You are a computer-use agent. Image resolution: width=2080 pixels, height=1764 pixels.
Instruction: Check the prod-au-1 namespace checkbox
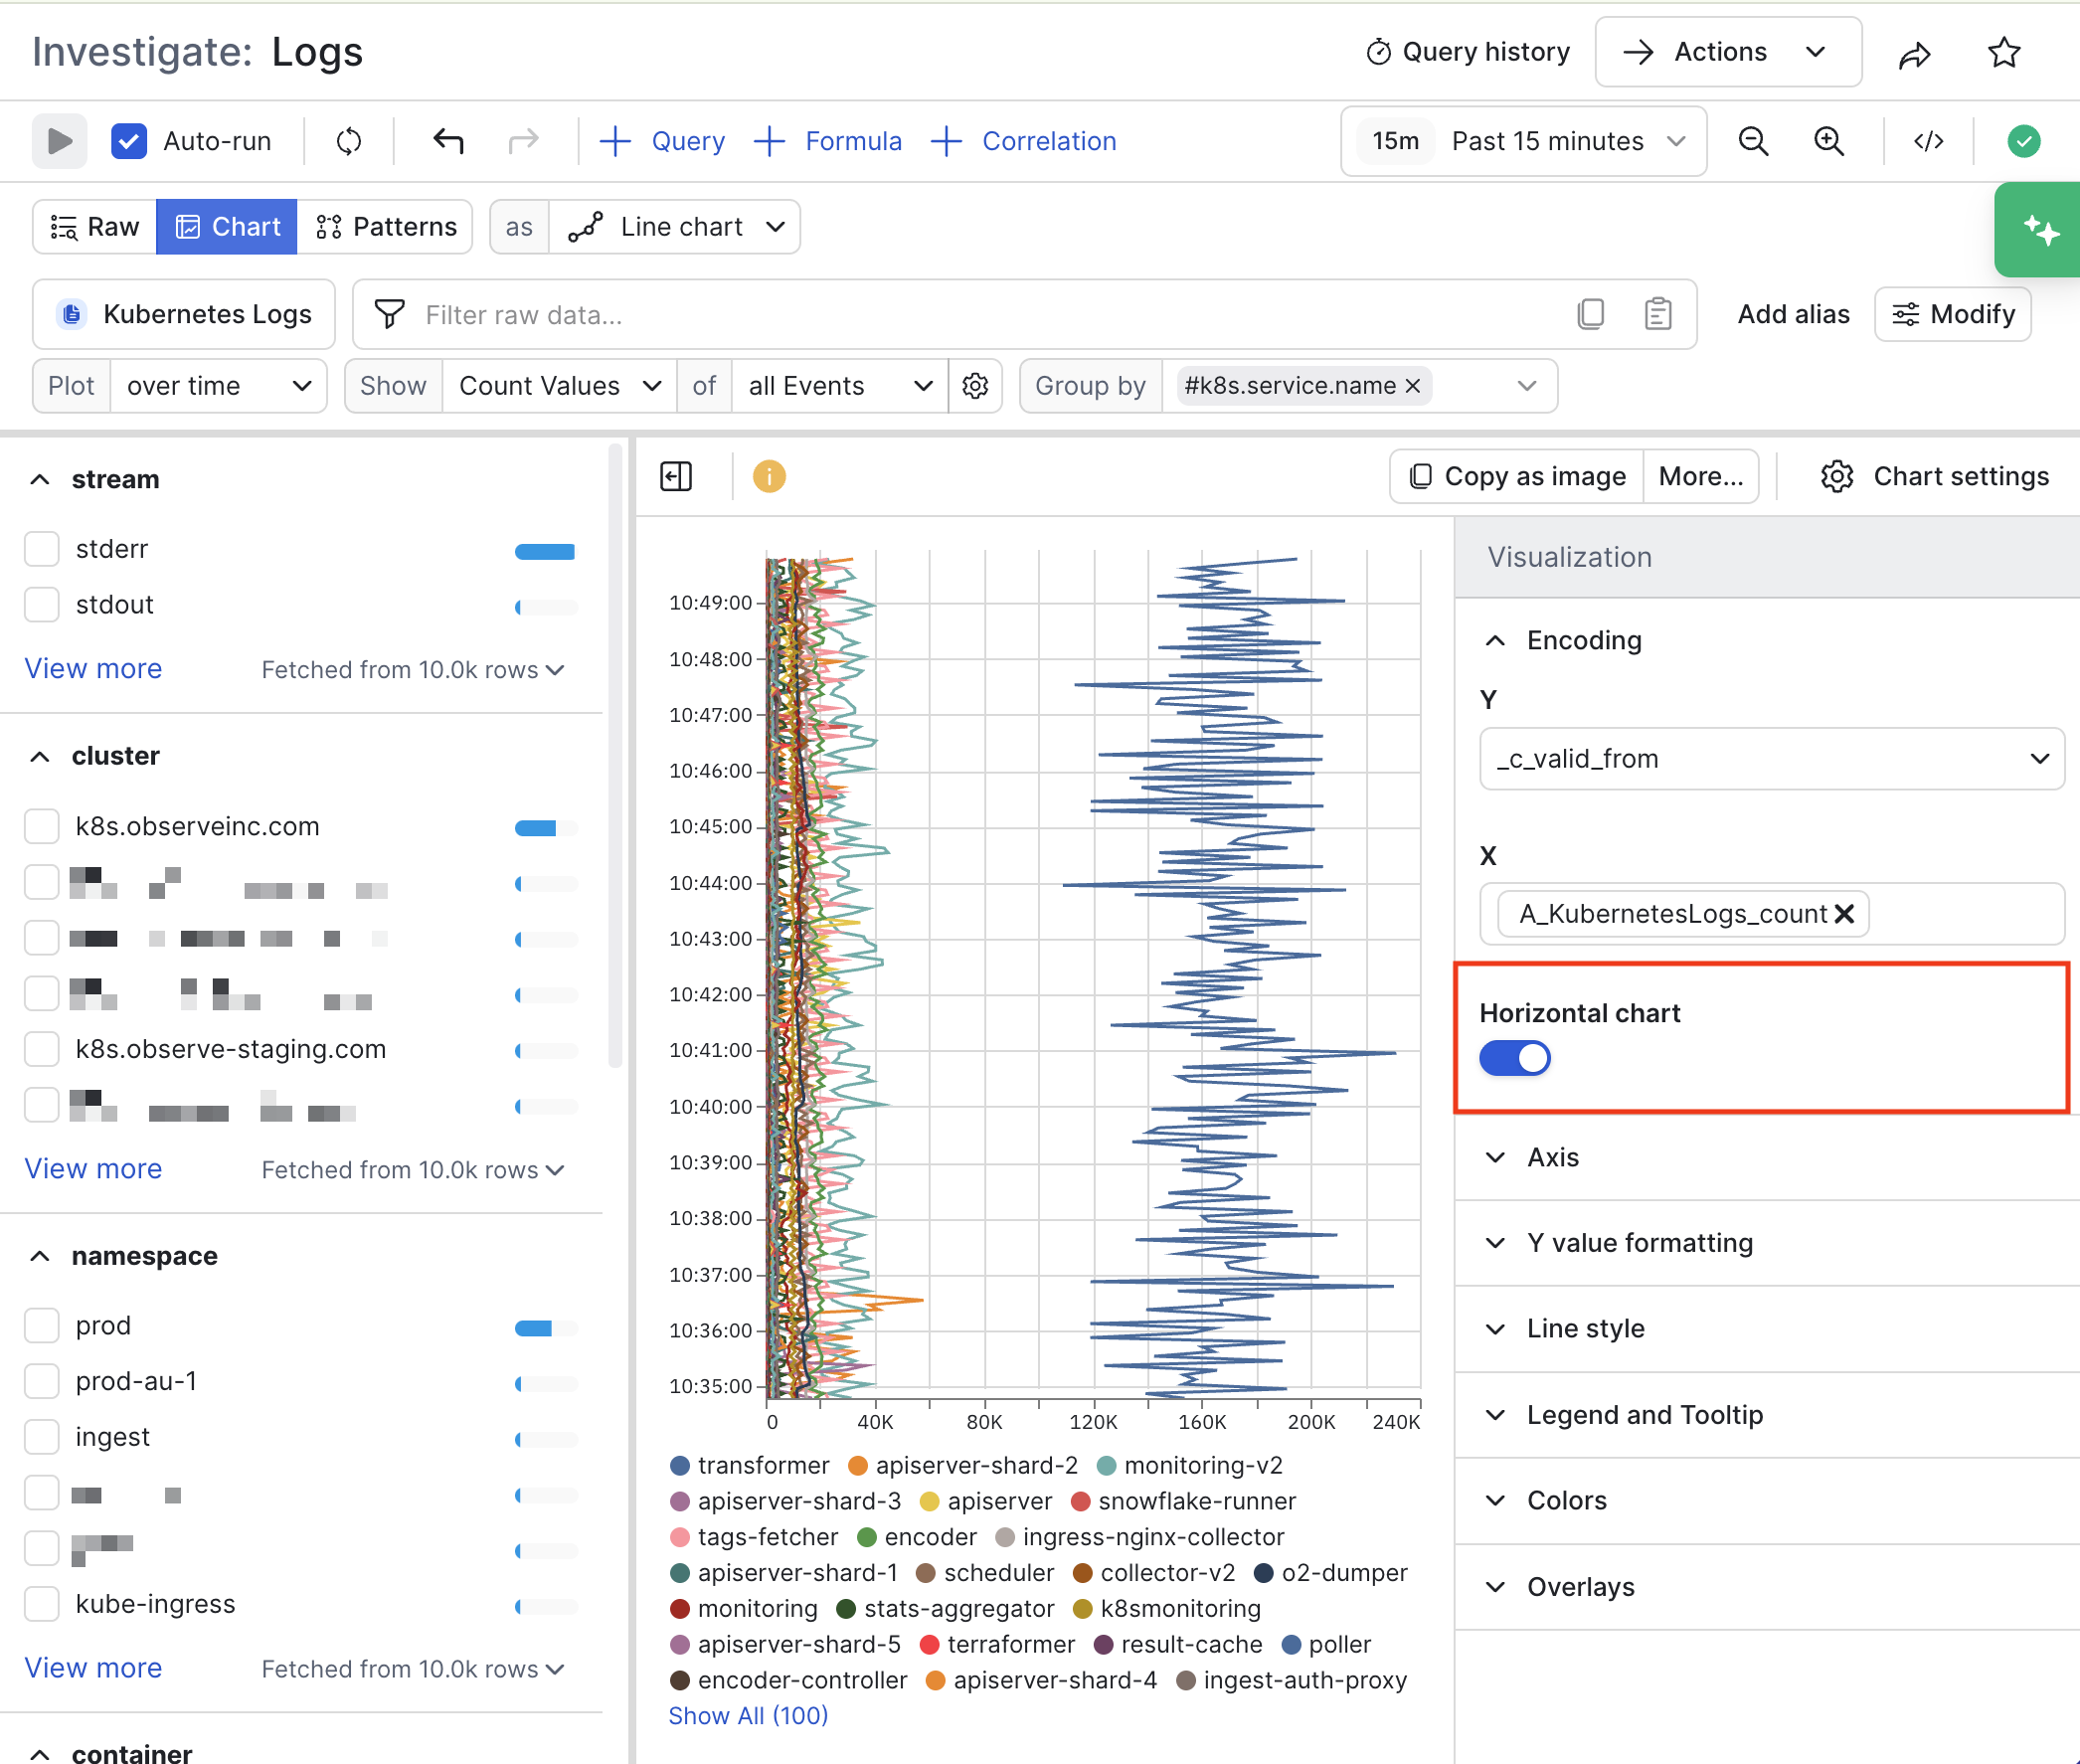pyautogui.click(x=42, y=1381)
